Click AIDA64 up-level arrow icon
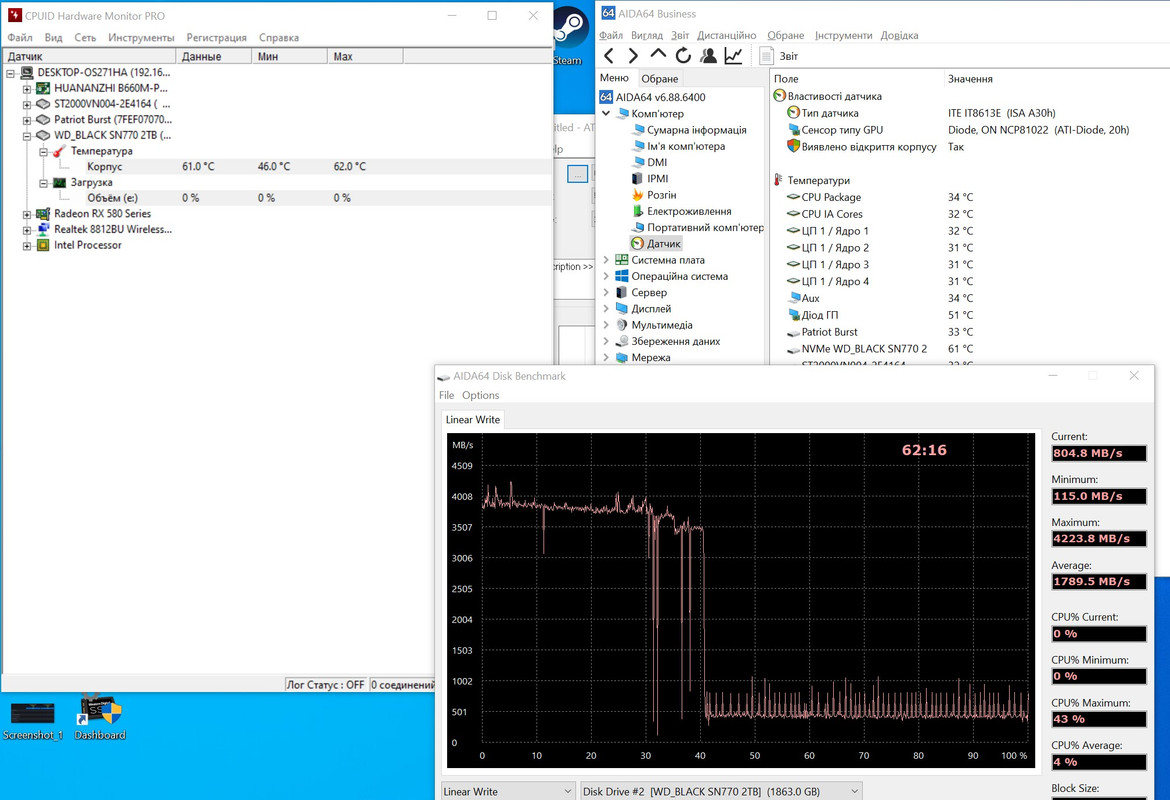The width and height of the screenshot is (1170, 800). (x=658, y=54)
